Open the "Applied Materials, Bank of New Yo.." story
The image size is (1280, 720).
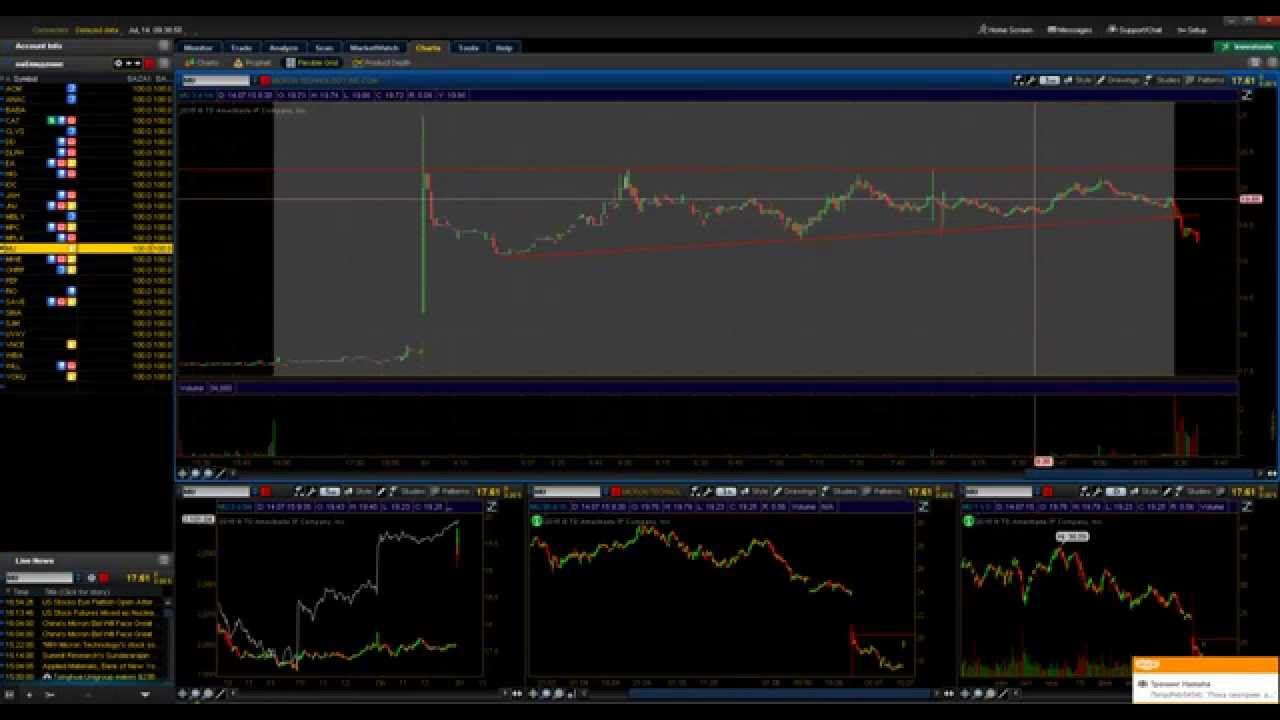(99, 666)
